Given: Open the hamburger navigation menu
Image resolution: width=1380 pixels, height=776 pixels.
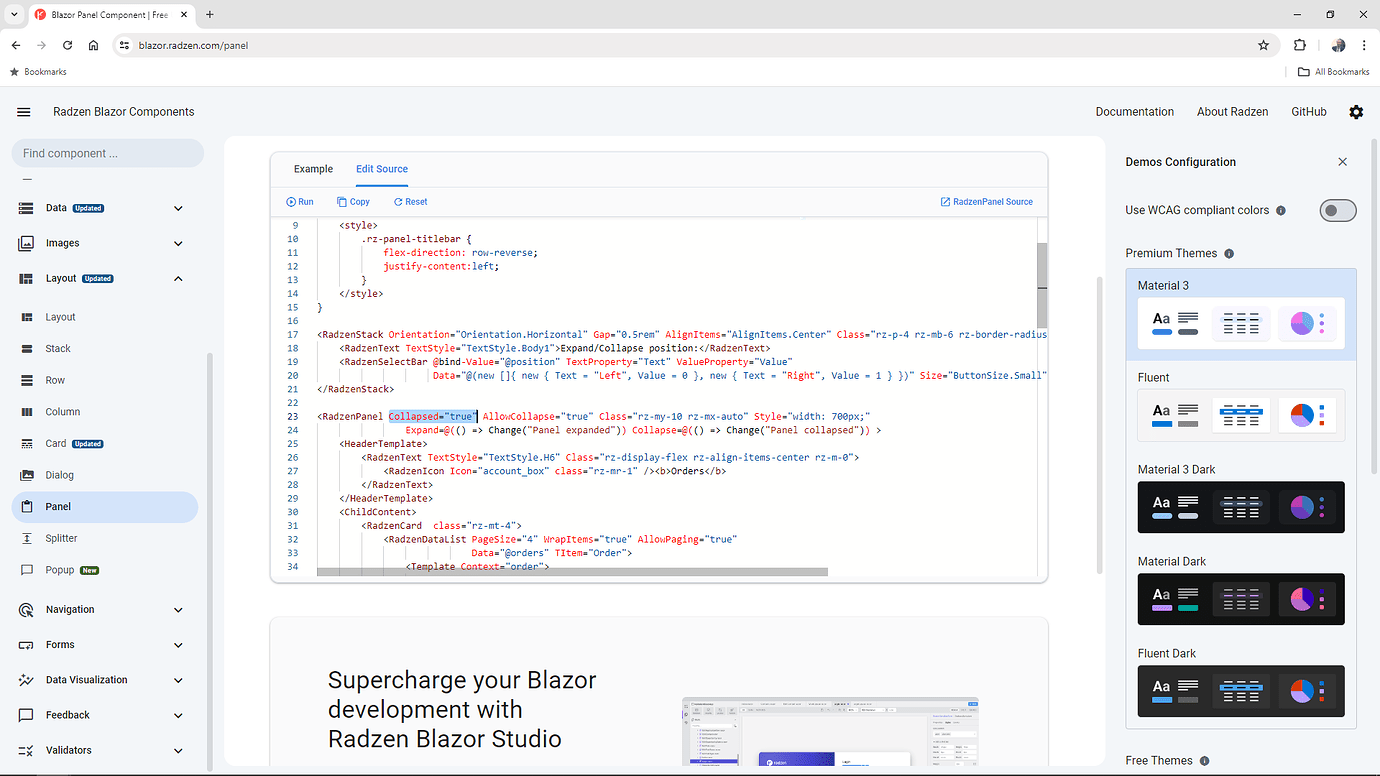Looking at the screenshot, I should pyautogui.click(x=23, y=111).
